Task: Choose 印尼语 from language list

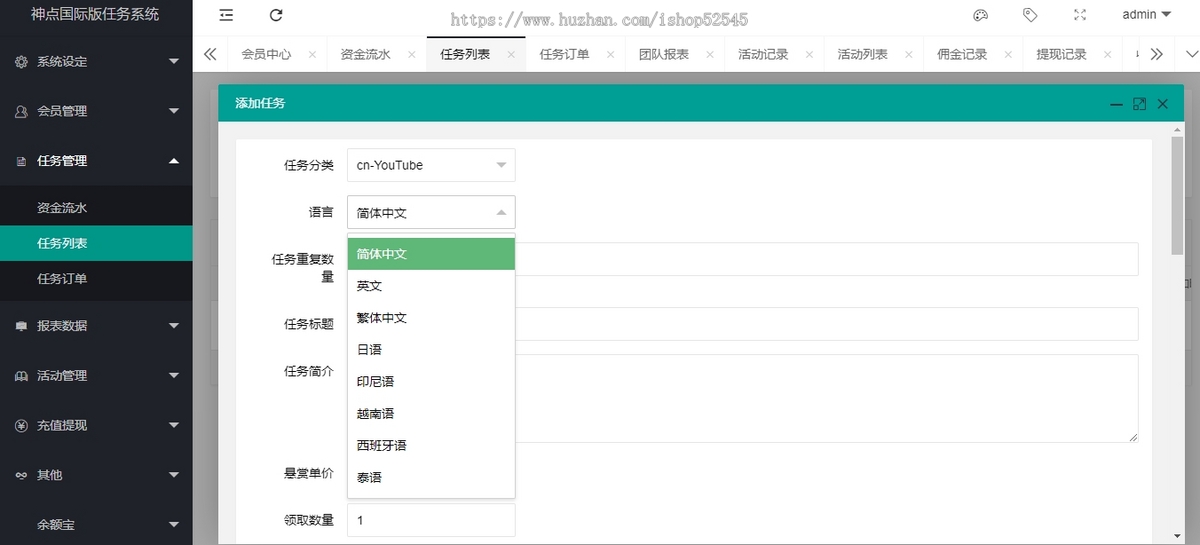Action: [431, 382]
